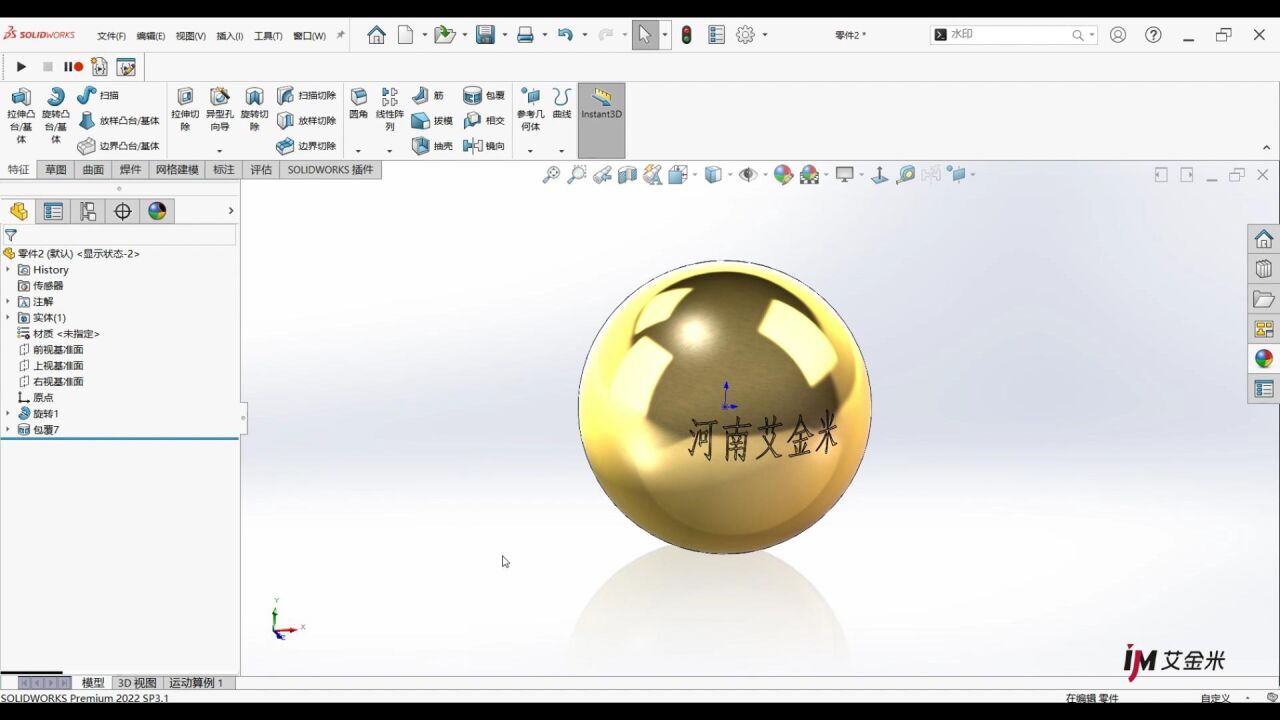Expand more manager tabs with chevron arrow

coord(231,211)
